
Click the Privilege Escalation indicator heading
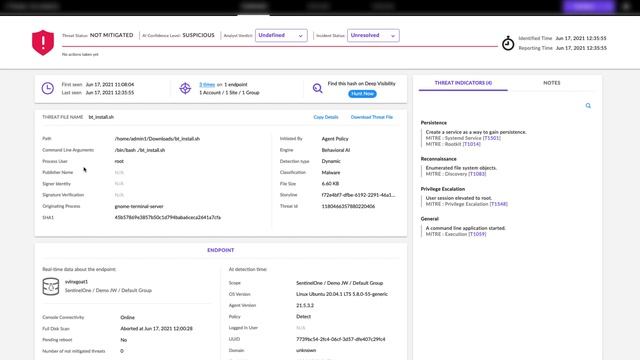click(443, 189)
